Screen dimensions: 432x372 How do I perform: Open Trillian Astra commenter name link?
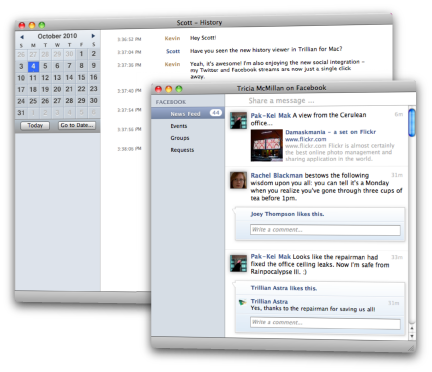click(x=269, y=301)
